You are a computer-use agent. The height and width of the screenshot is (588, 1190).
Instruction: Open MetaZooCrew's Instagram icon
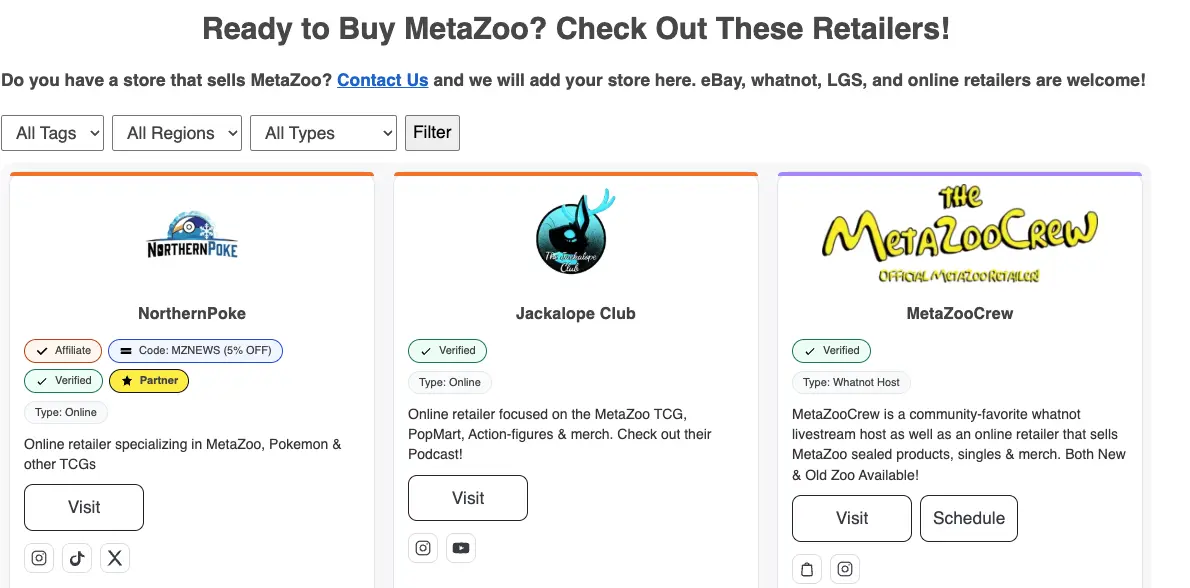tap(845, 569)
